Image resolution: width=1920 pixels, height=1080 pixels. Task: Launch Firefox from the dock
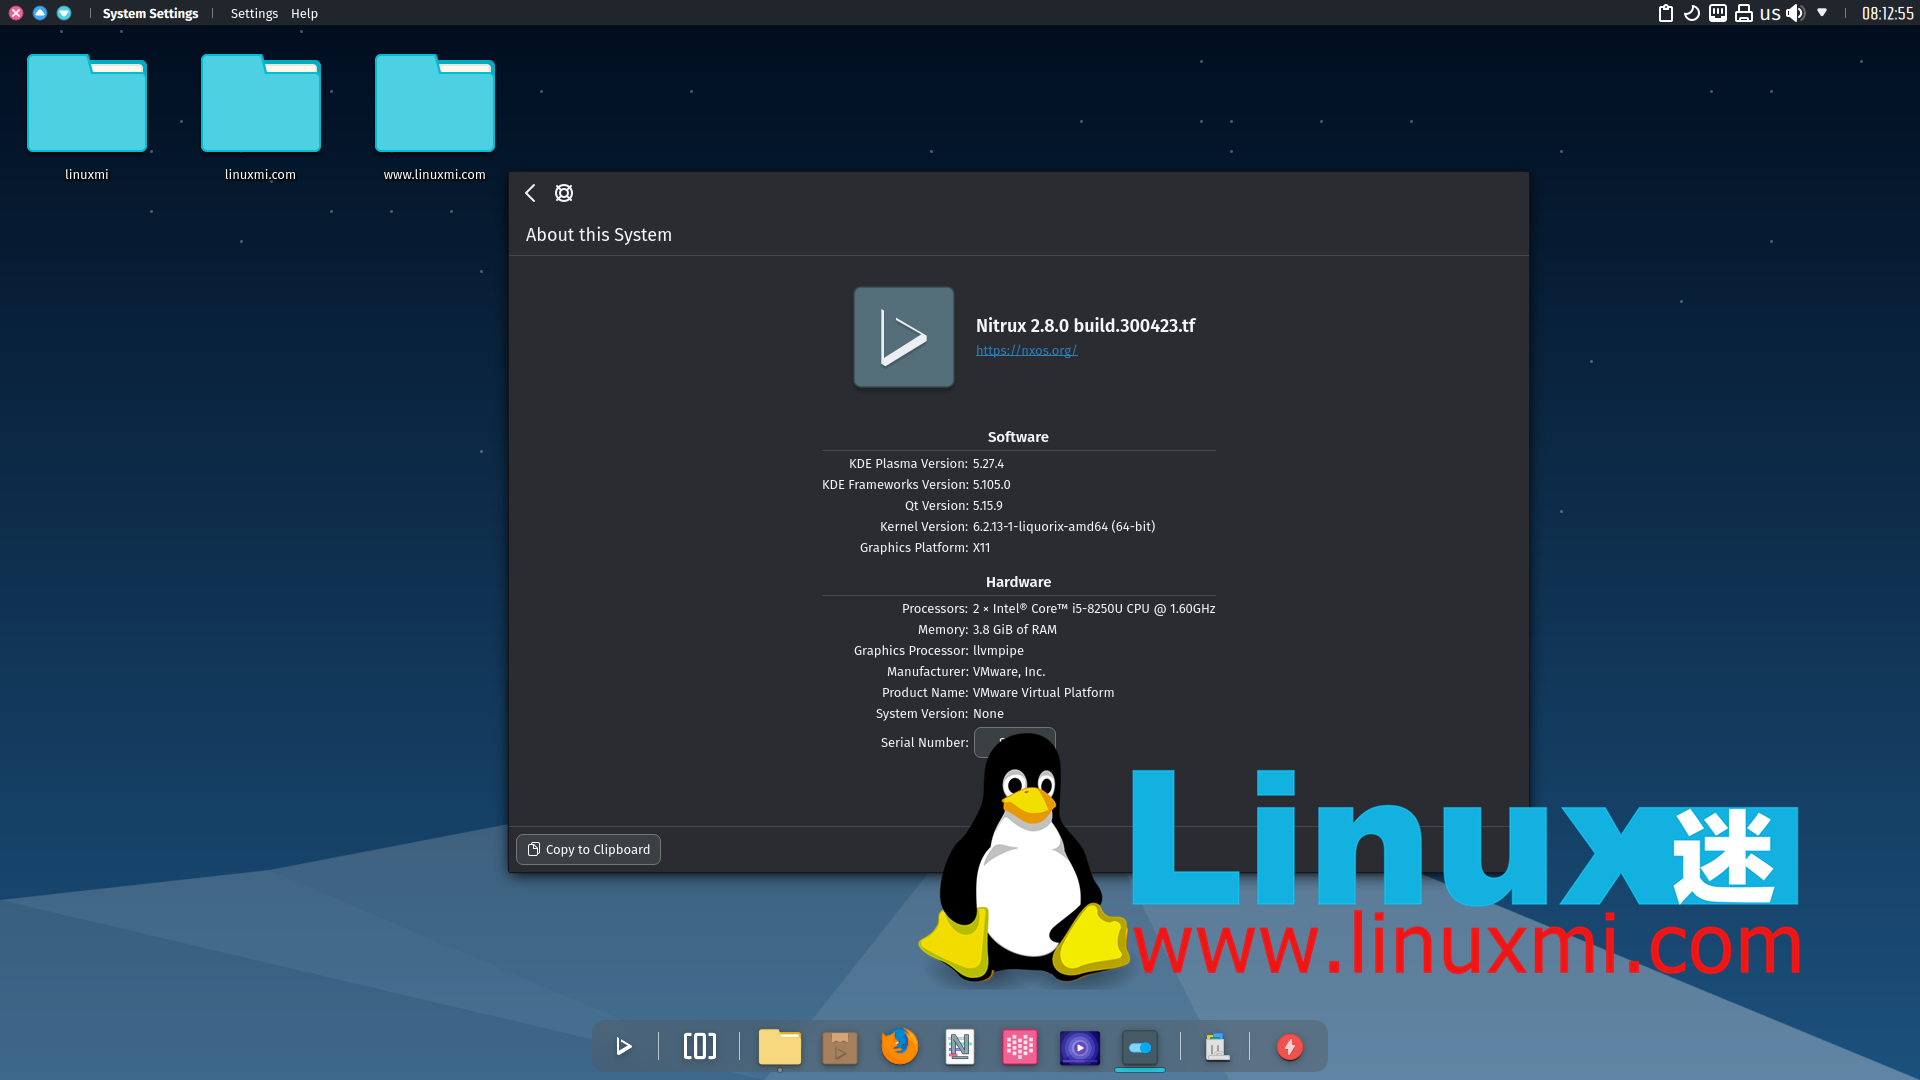tap(900, 1047)
